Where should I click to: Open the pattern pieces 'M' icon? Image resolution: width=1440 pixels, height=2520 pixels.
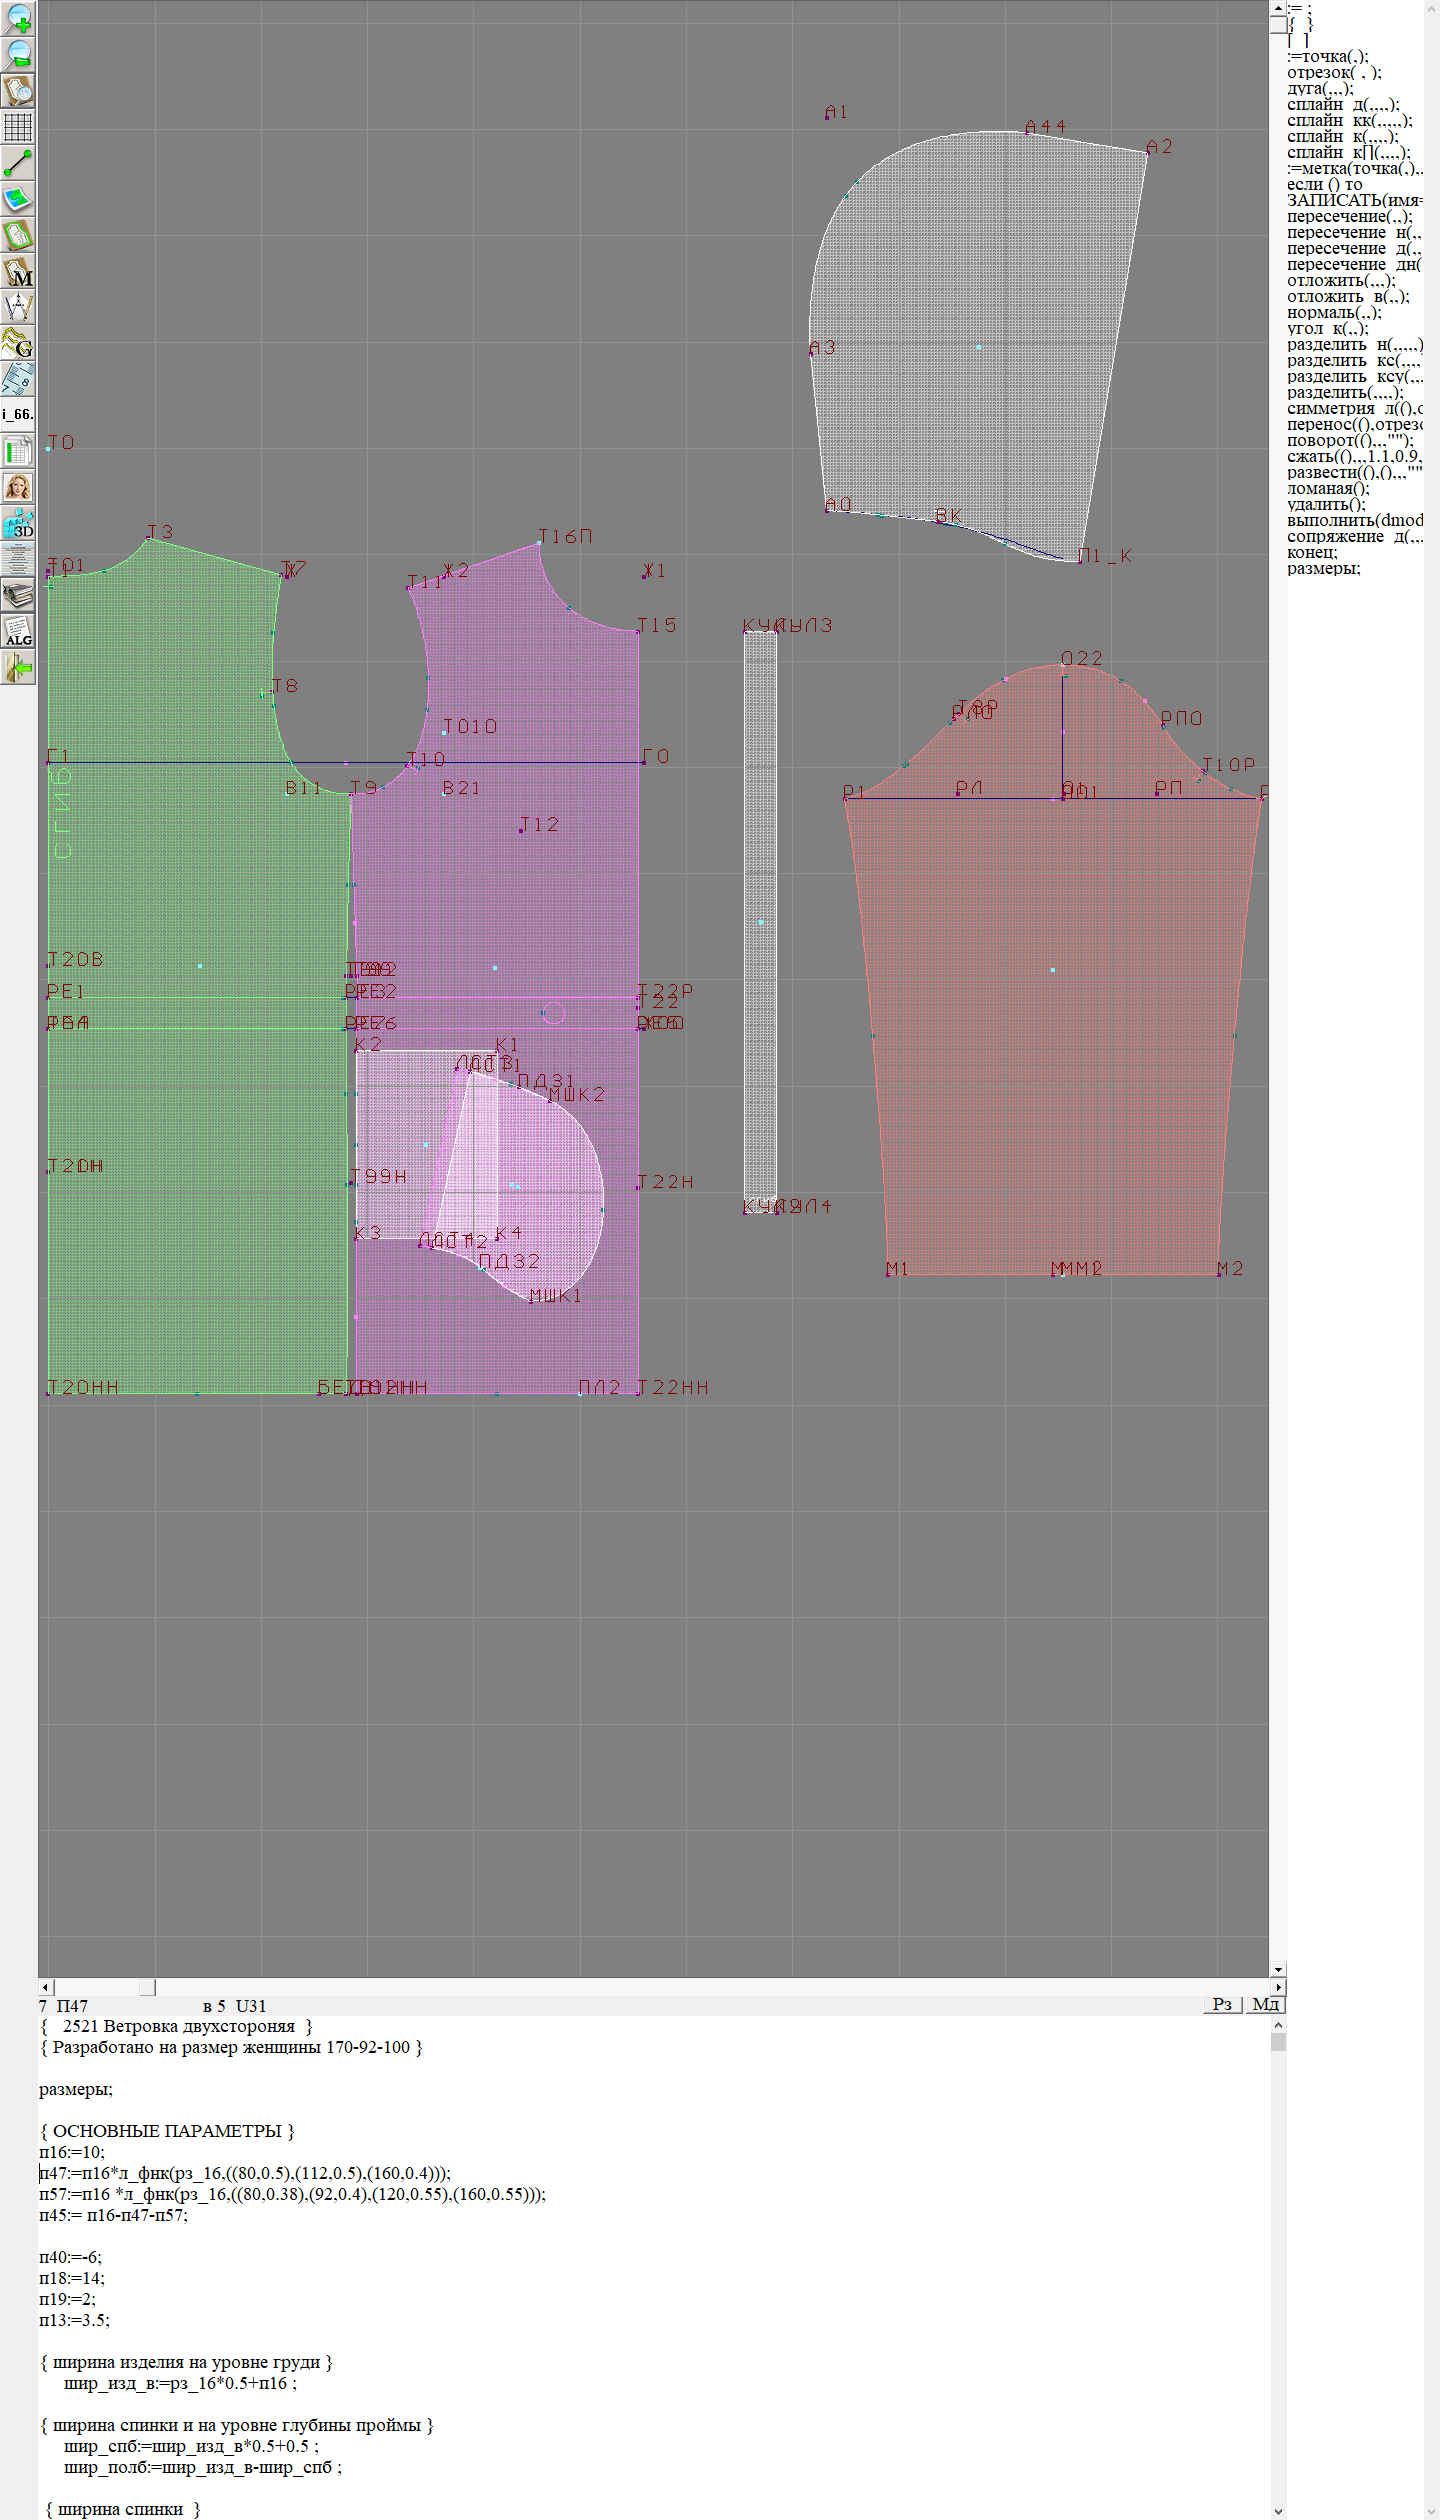pyautogui.click(x=18, y=272)
